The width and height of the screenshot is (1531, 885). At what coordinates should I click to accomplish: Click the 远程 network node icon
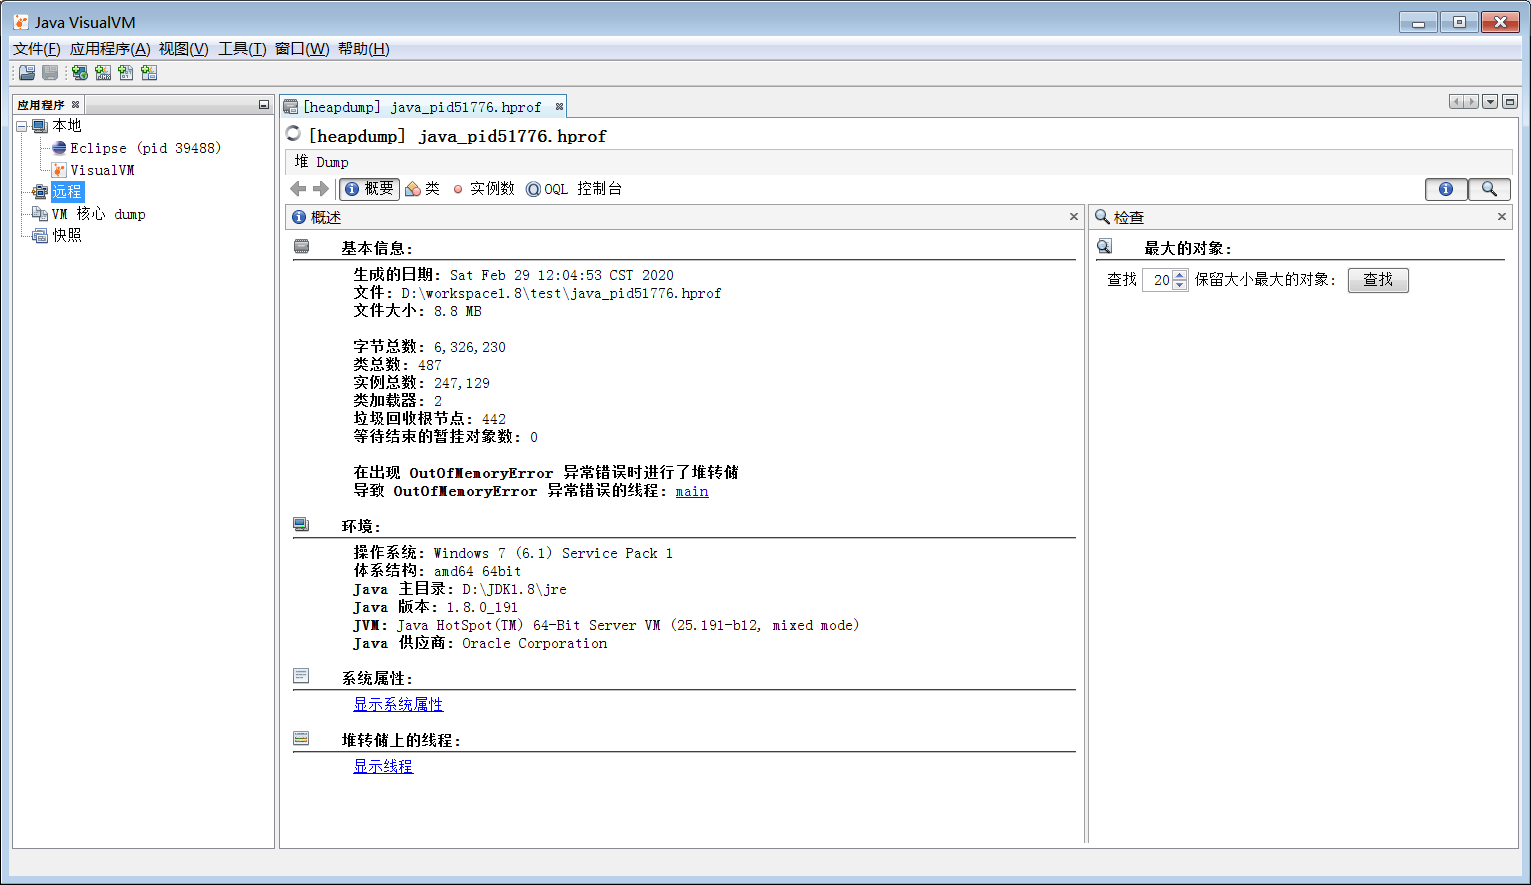(40, 192)
